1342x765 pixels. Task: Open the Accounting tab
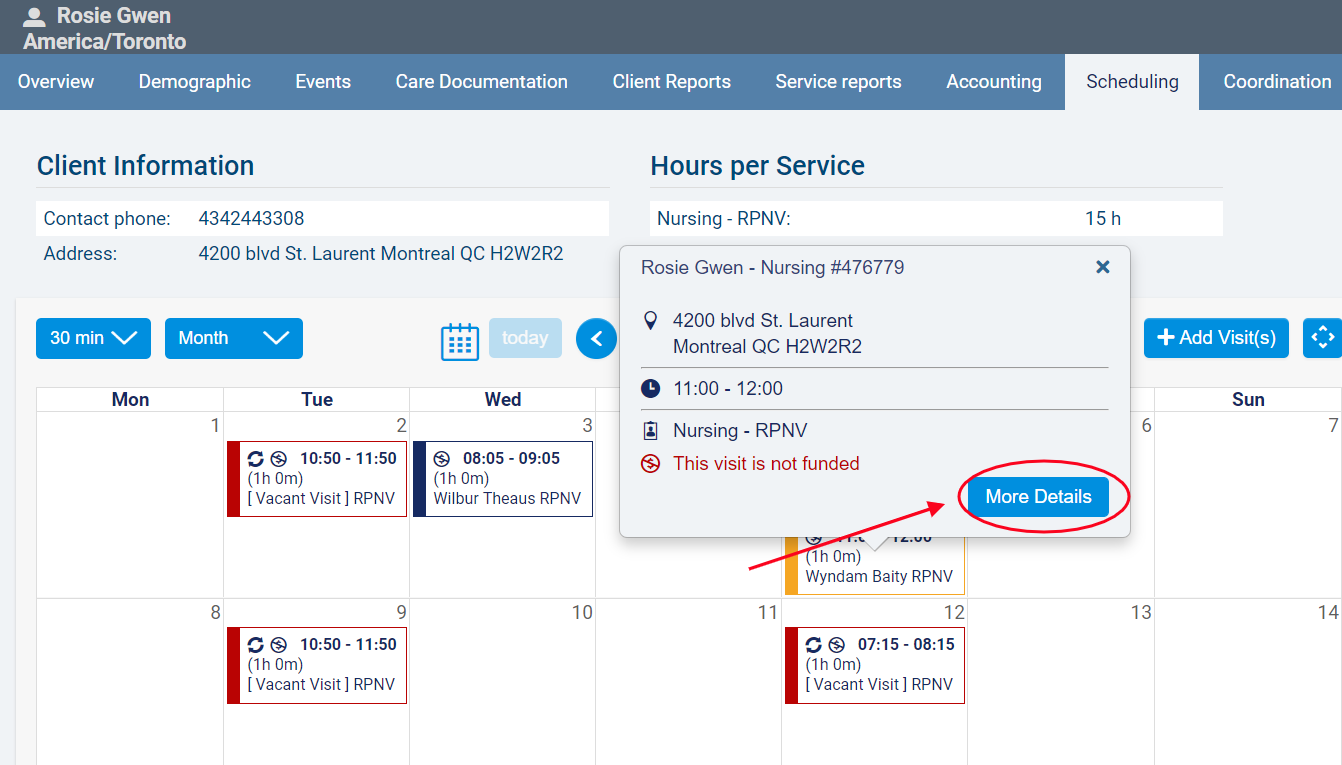point(993,82)
